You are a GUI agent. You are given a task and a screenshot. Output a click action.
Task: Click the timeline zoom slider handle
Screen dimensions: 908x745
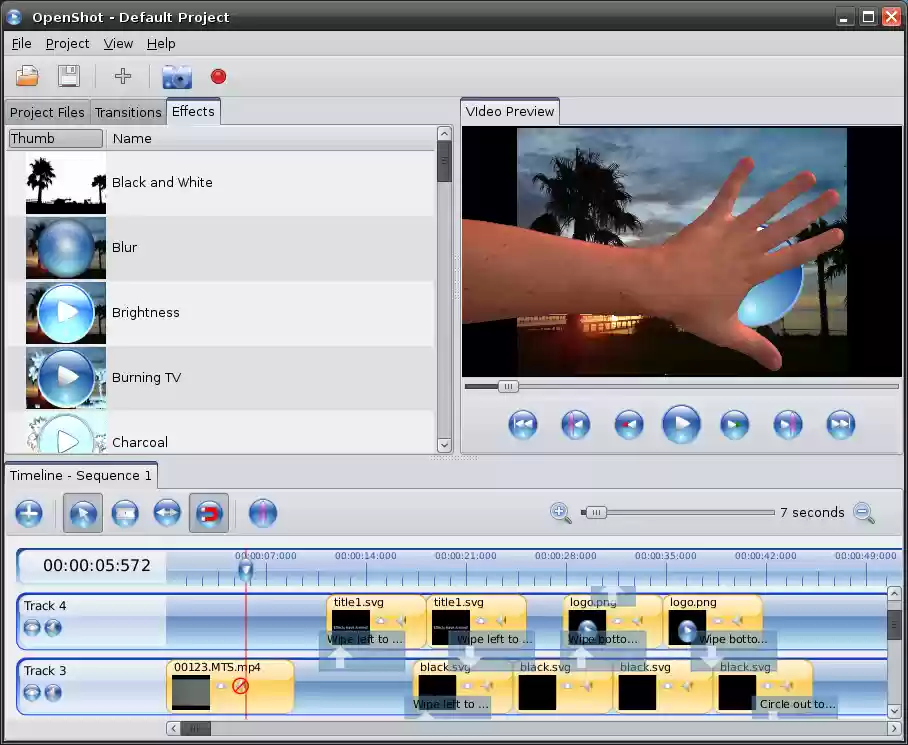pos(595,513)
